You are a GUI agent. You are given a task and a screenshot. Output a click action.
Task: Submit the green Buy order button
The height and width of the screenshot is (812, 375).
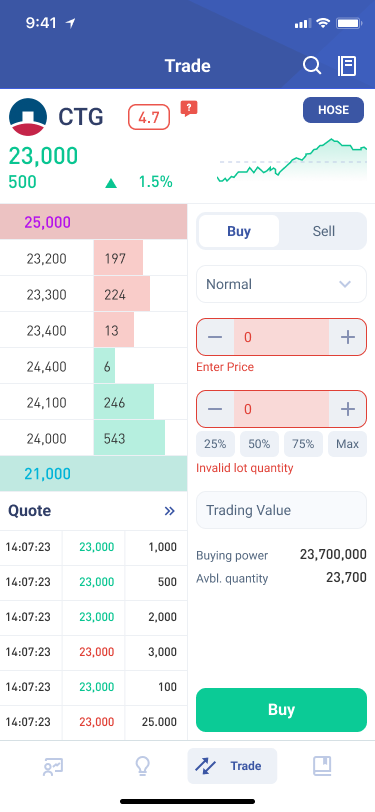click(x=281, y=709)
